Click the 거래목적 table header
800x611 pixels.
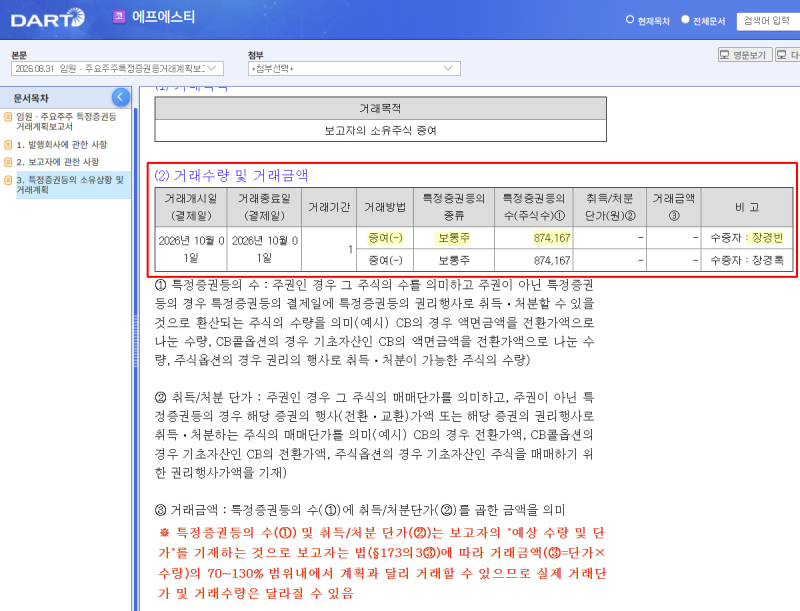(x=380, y=108)
